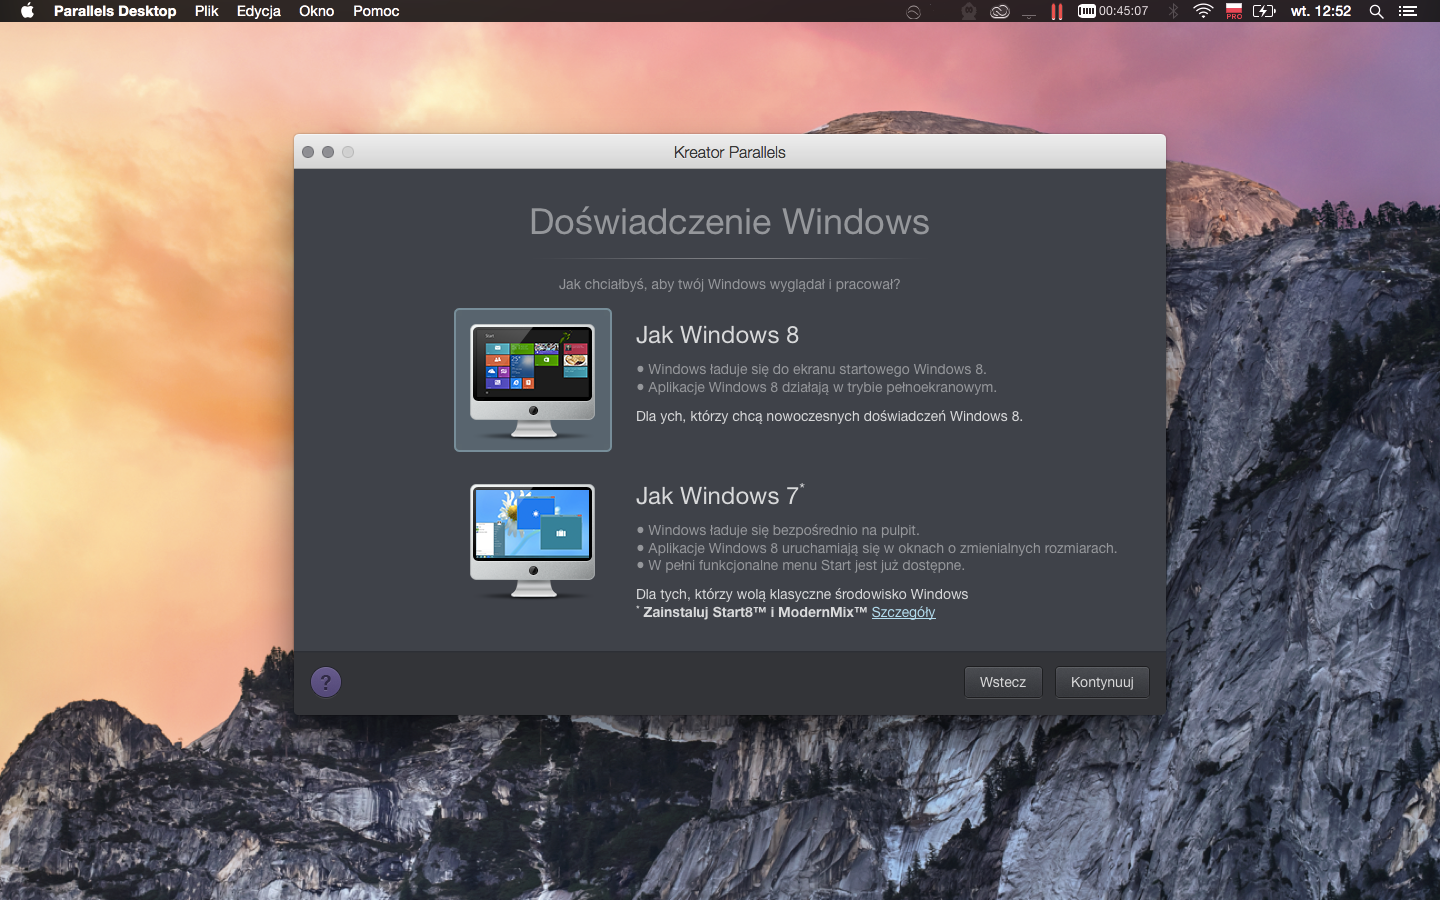Click 'Aplikacje Windows 8 uruchamiają się w oknach' line
The image size is (1440, 900).
coord(876,548)
